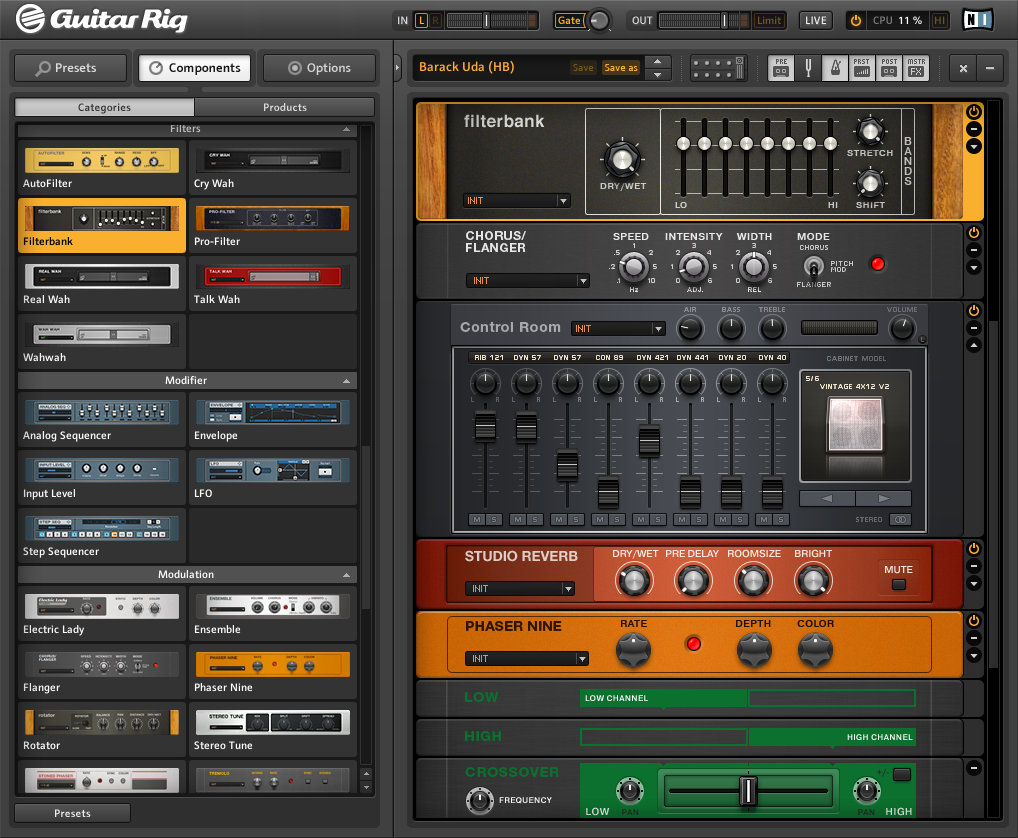1018x838 pixels.
Task: Select the Ensemble modulation component
Action: [273, 613]
